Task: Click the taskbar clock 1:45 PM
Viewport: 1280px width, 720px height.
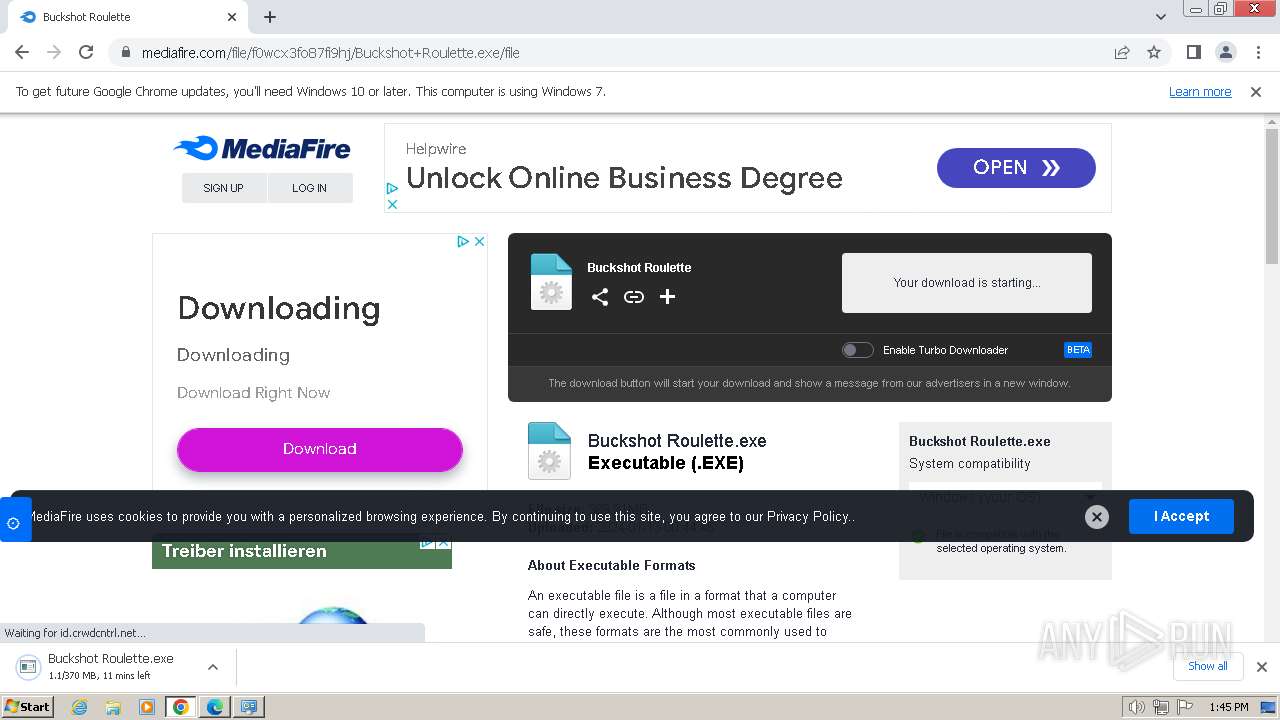Action: [x=1229, y=707]
